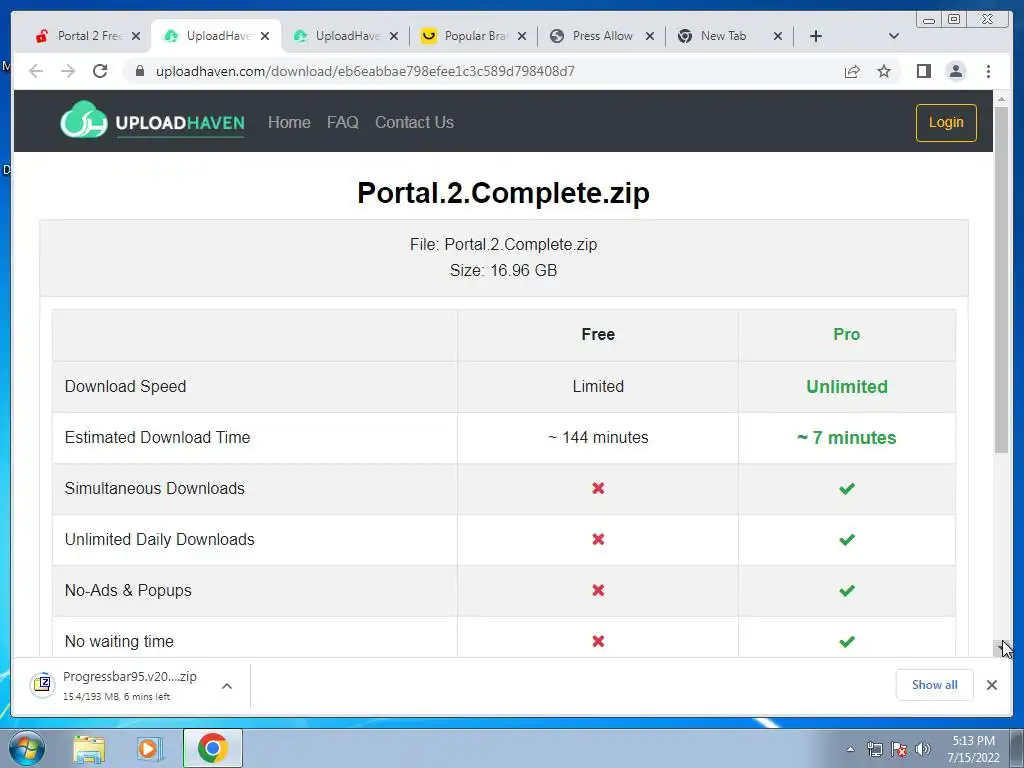Share this page via share icon
1024x768 pixels.
click(x=852, y=71)
